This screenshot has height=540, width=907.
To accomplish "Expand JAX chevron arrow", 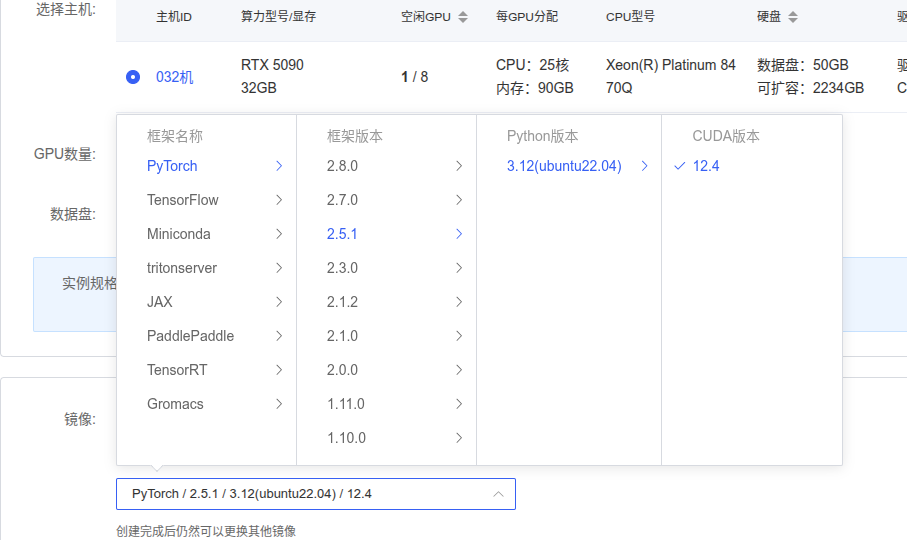I will [x=279, y=302].
